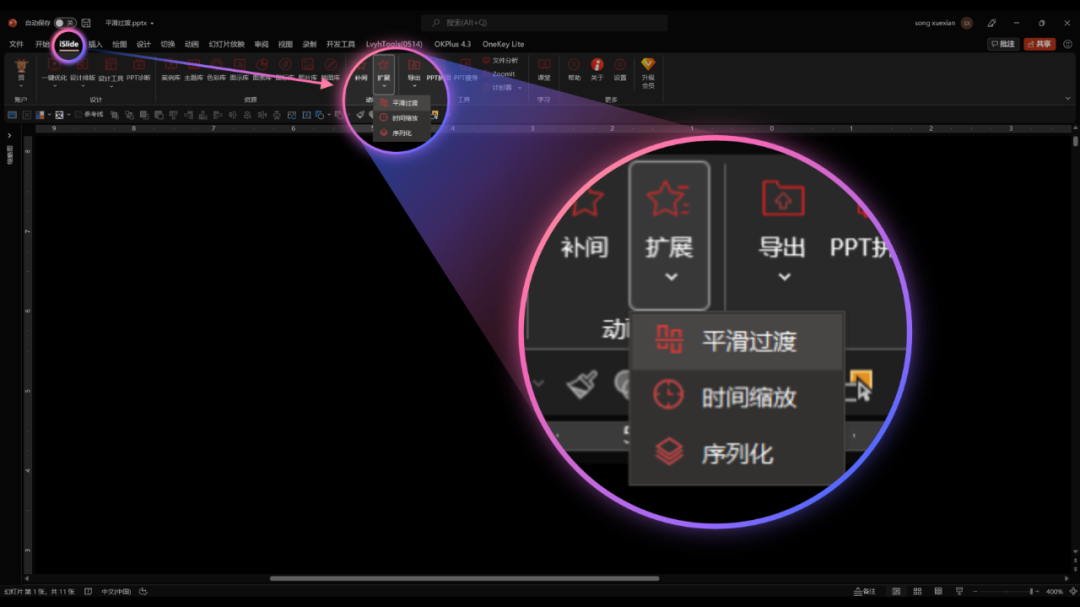The height and width of the screenshot is (607, 1080).
Task: Open the 录制 tab
Action: 309,44
